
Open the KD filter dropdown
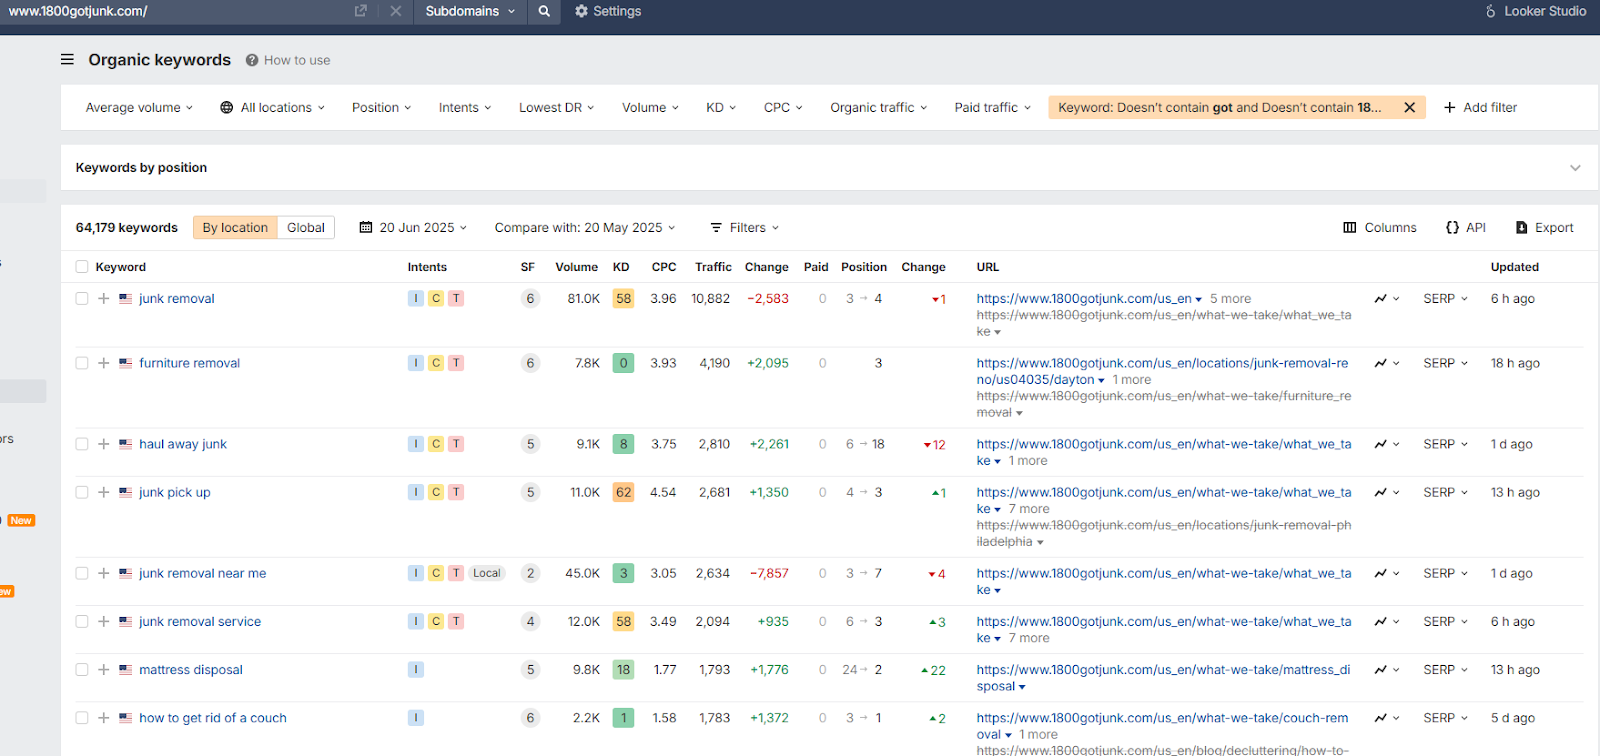[x=721, y=108]
